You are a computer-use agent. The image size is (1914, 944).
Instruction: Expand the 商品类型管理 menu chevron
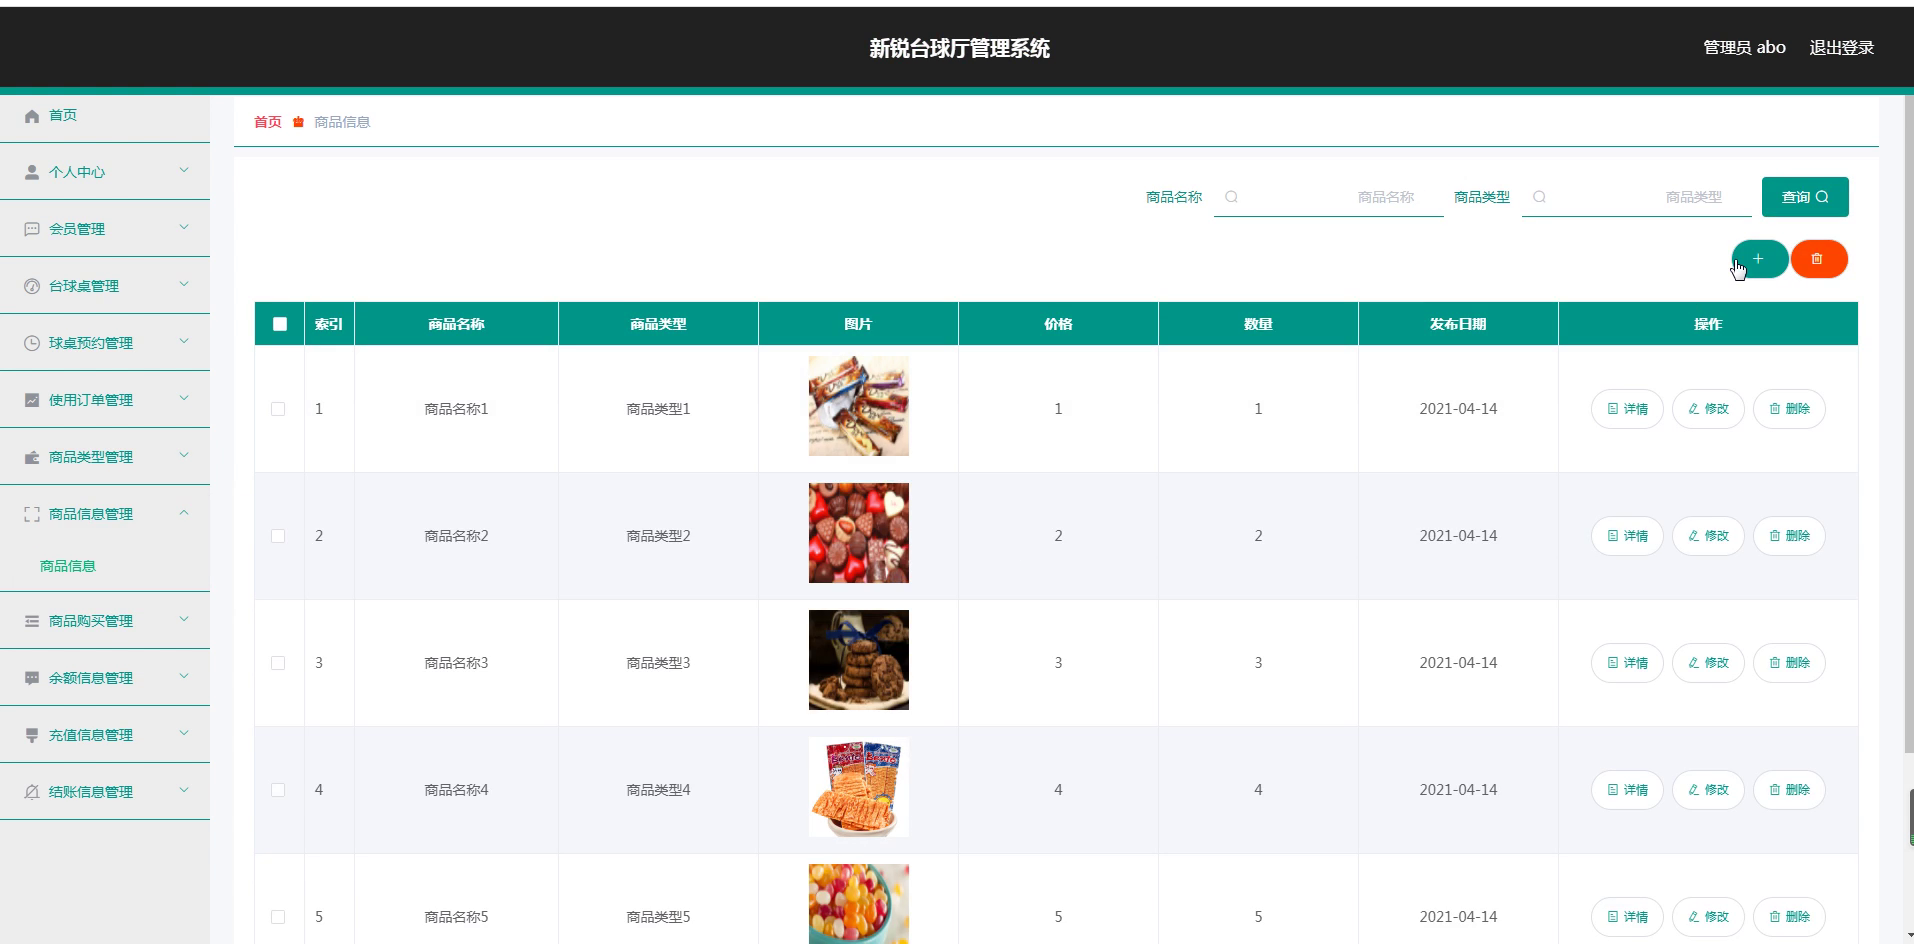pos(184,456)
